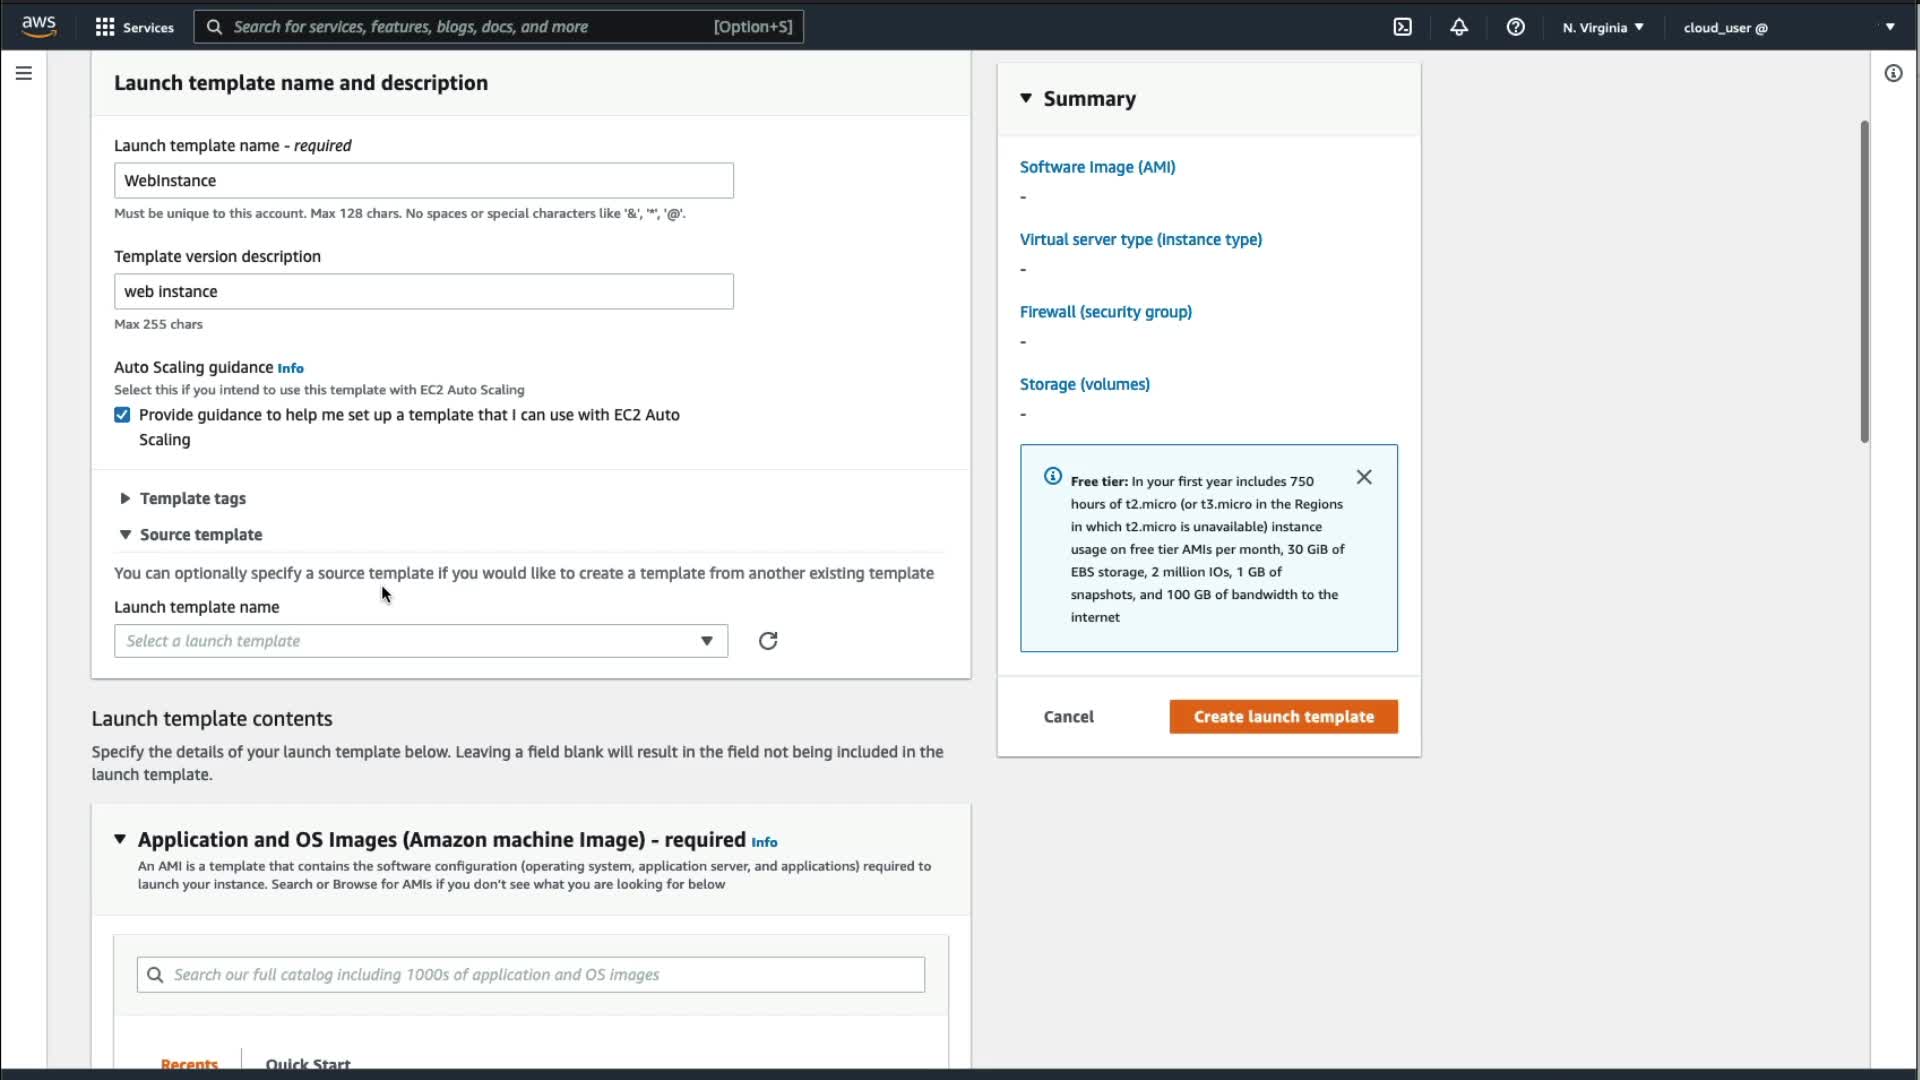Open the info panel icon at right

point(1893,73)
